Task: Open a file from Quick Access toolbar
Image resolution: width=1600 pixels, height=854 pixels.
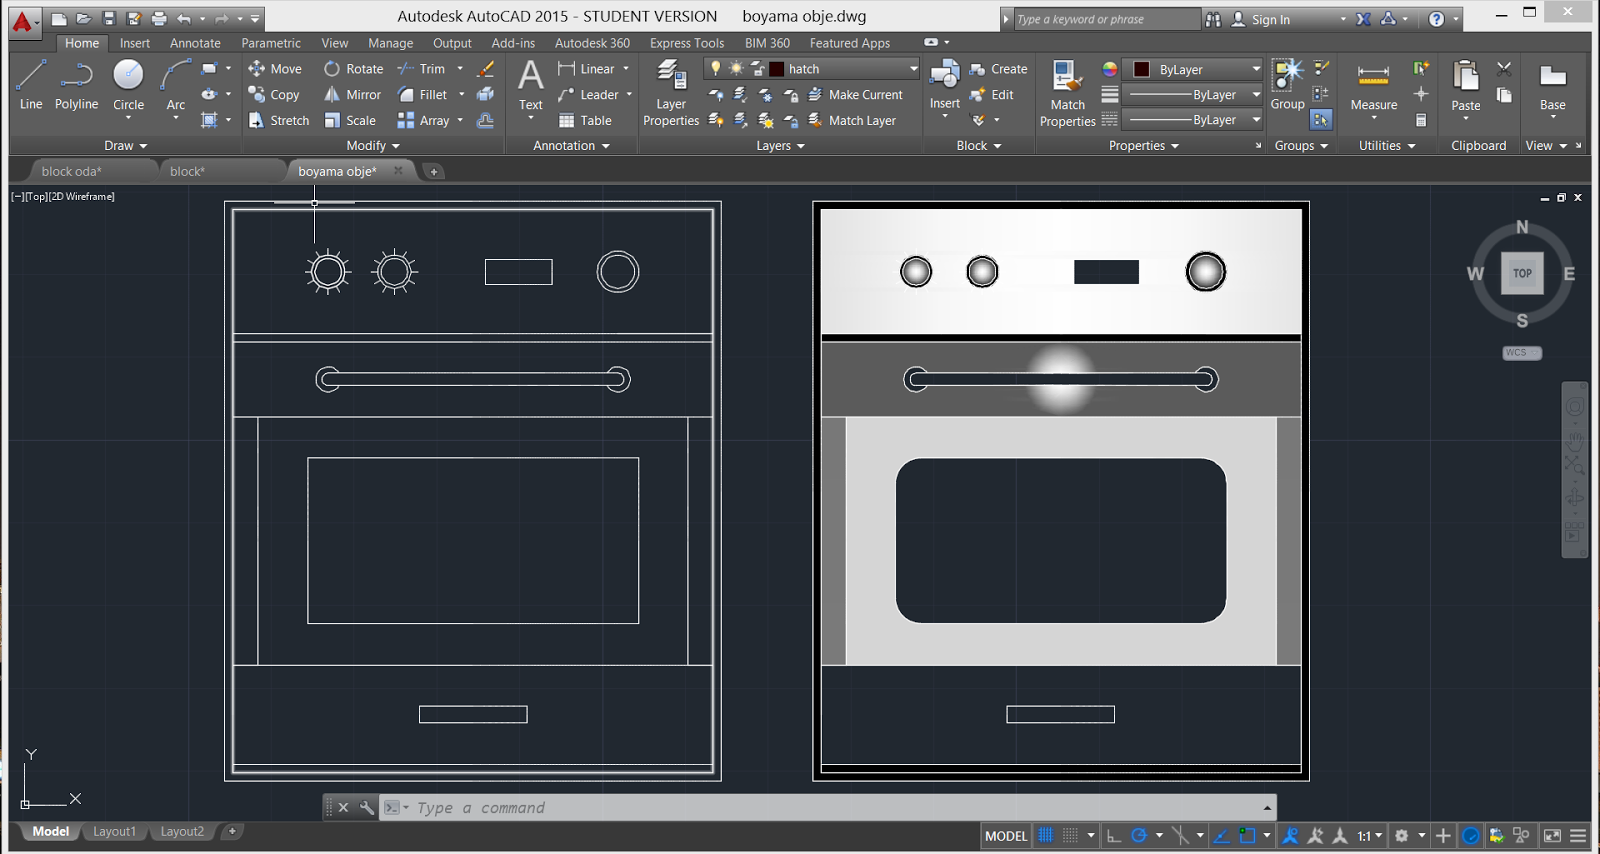Action: click(x=84, y=18)
